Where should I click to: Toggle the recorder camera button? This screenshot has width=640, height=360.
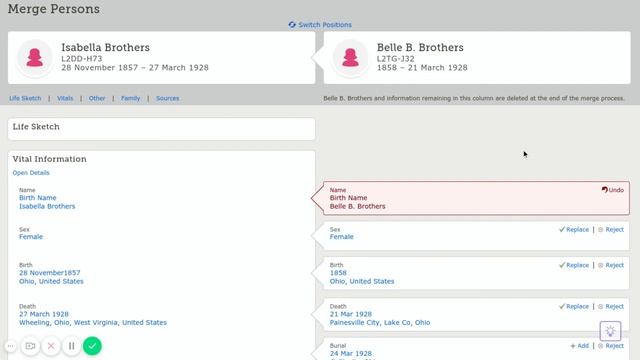point(31,346)
